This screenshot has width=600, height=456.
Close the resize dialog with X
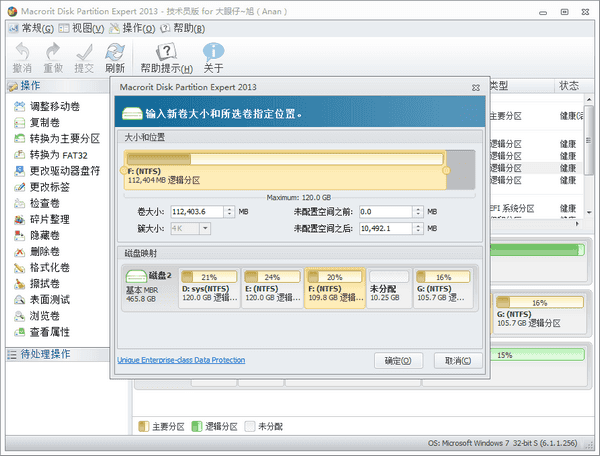click(x=476, y=88)
